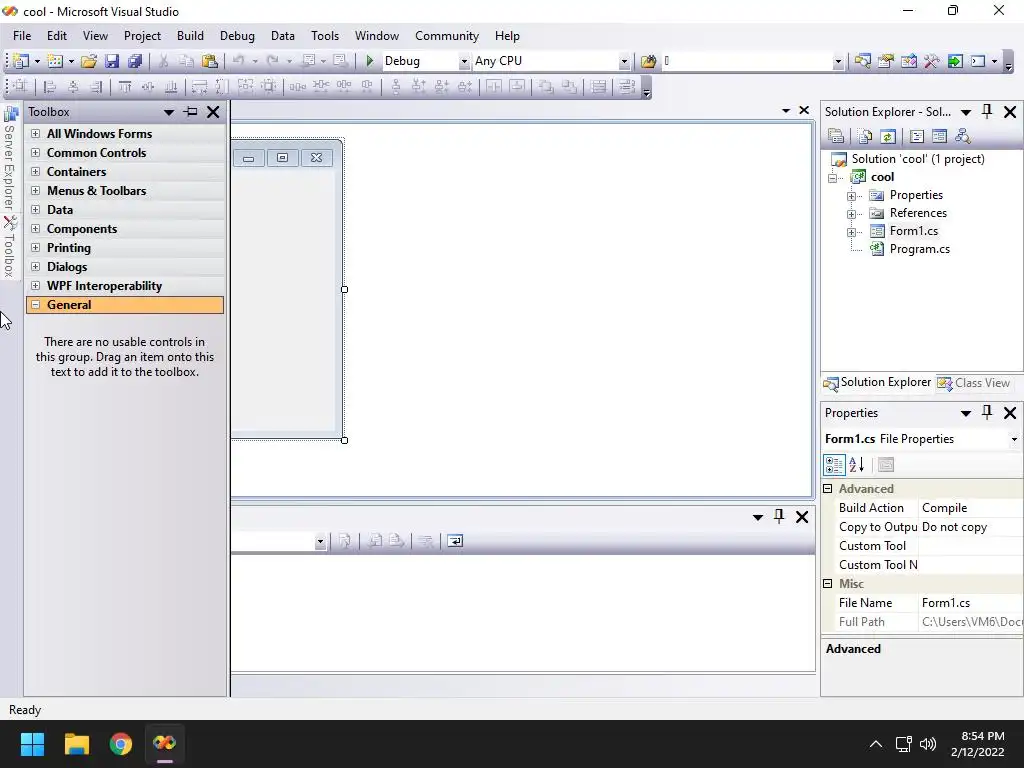Click the New Project toolbar icon
Viewport: 1024px width, 768px height.
(x=20, y=61)
